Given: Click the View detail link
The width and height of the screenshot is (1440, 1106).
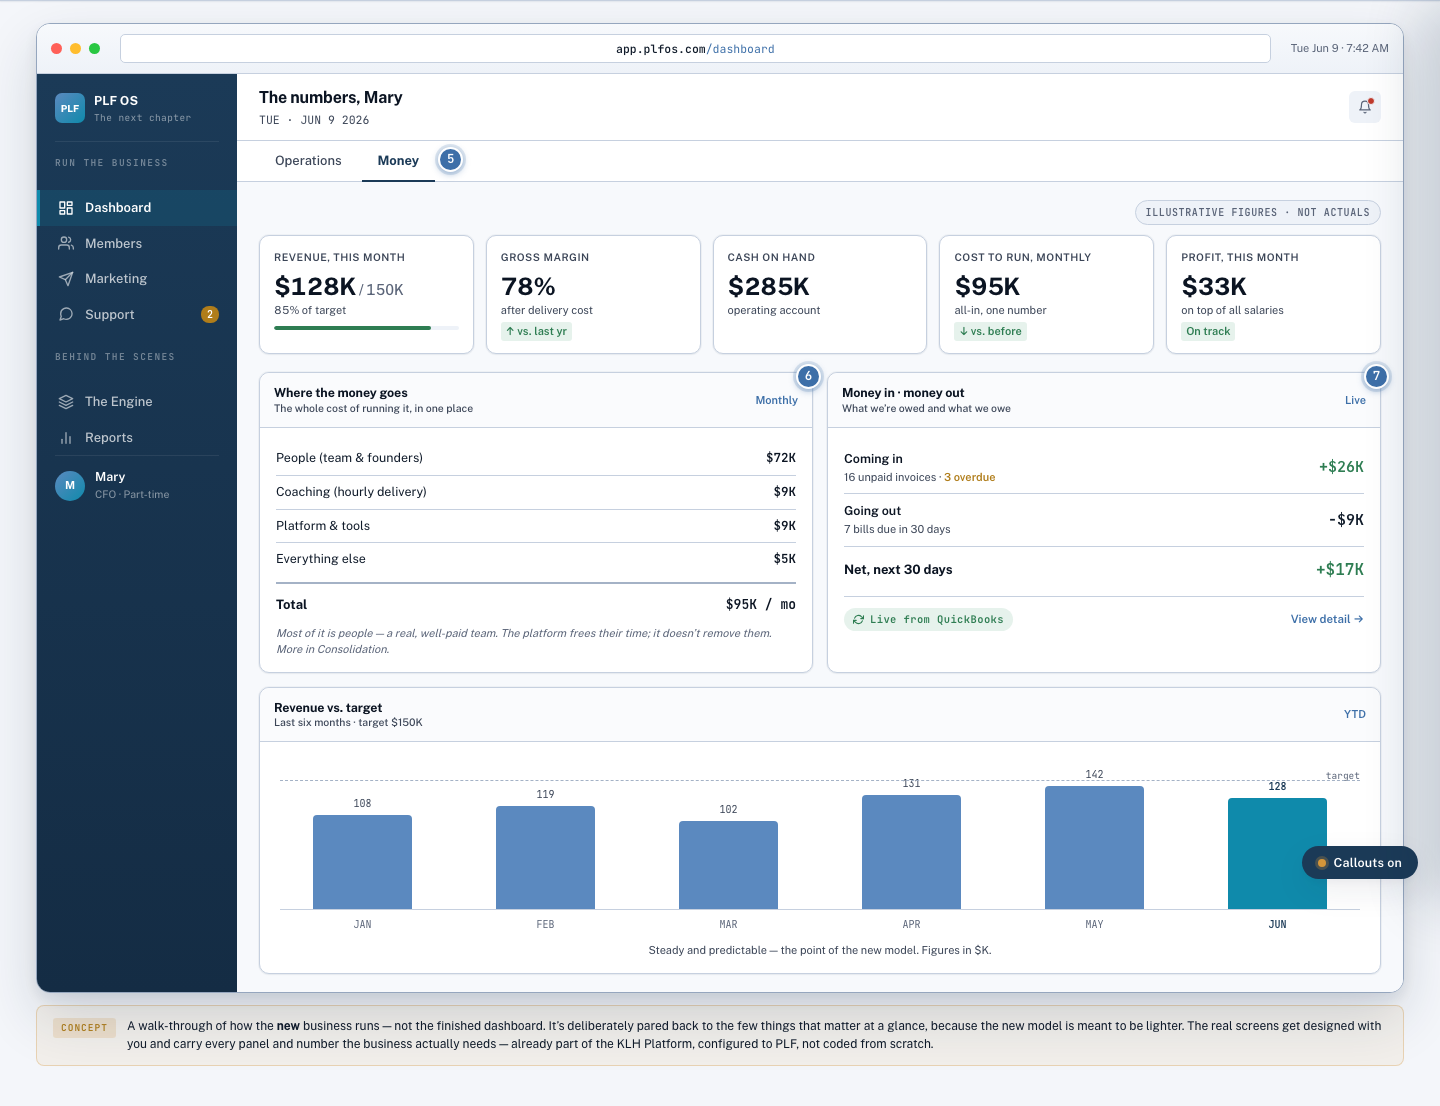Looking at the screenshot, I should [x=1327, y=619].
